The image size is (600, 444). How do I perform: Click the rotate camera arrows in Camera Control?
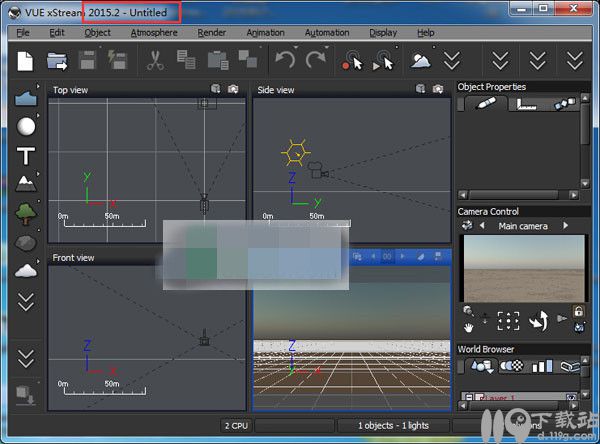(538, 321)
